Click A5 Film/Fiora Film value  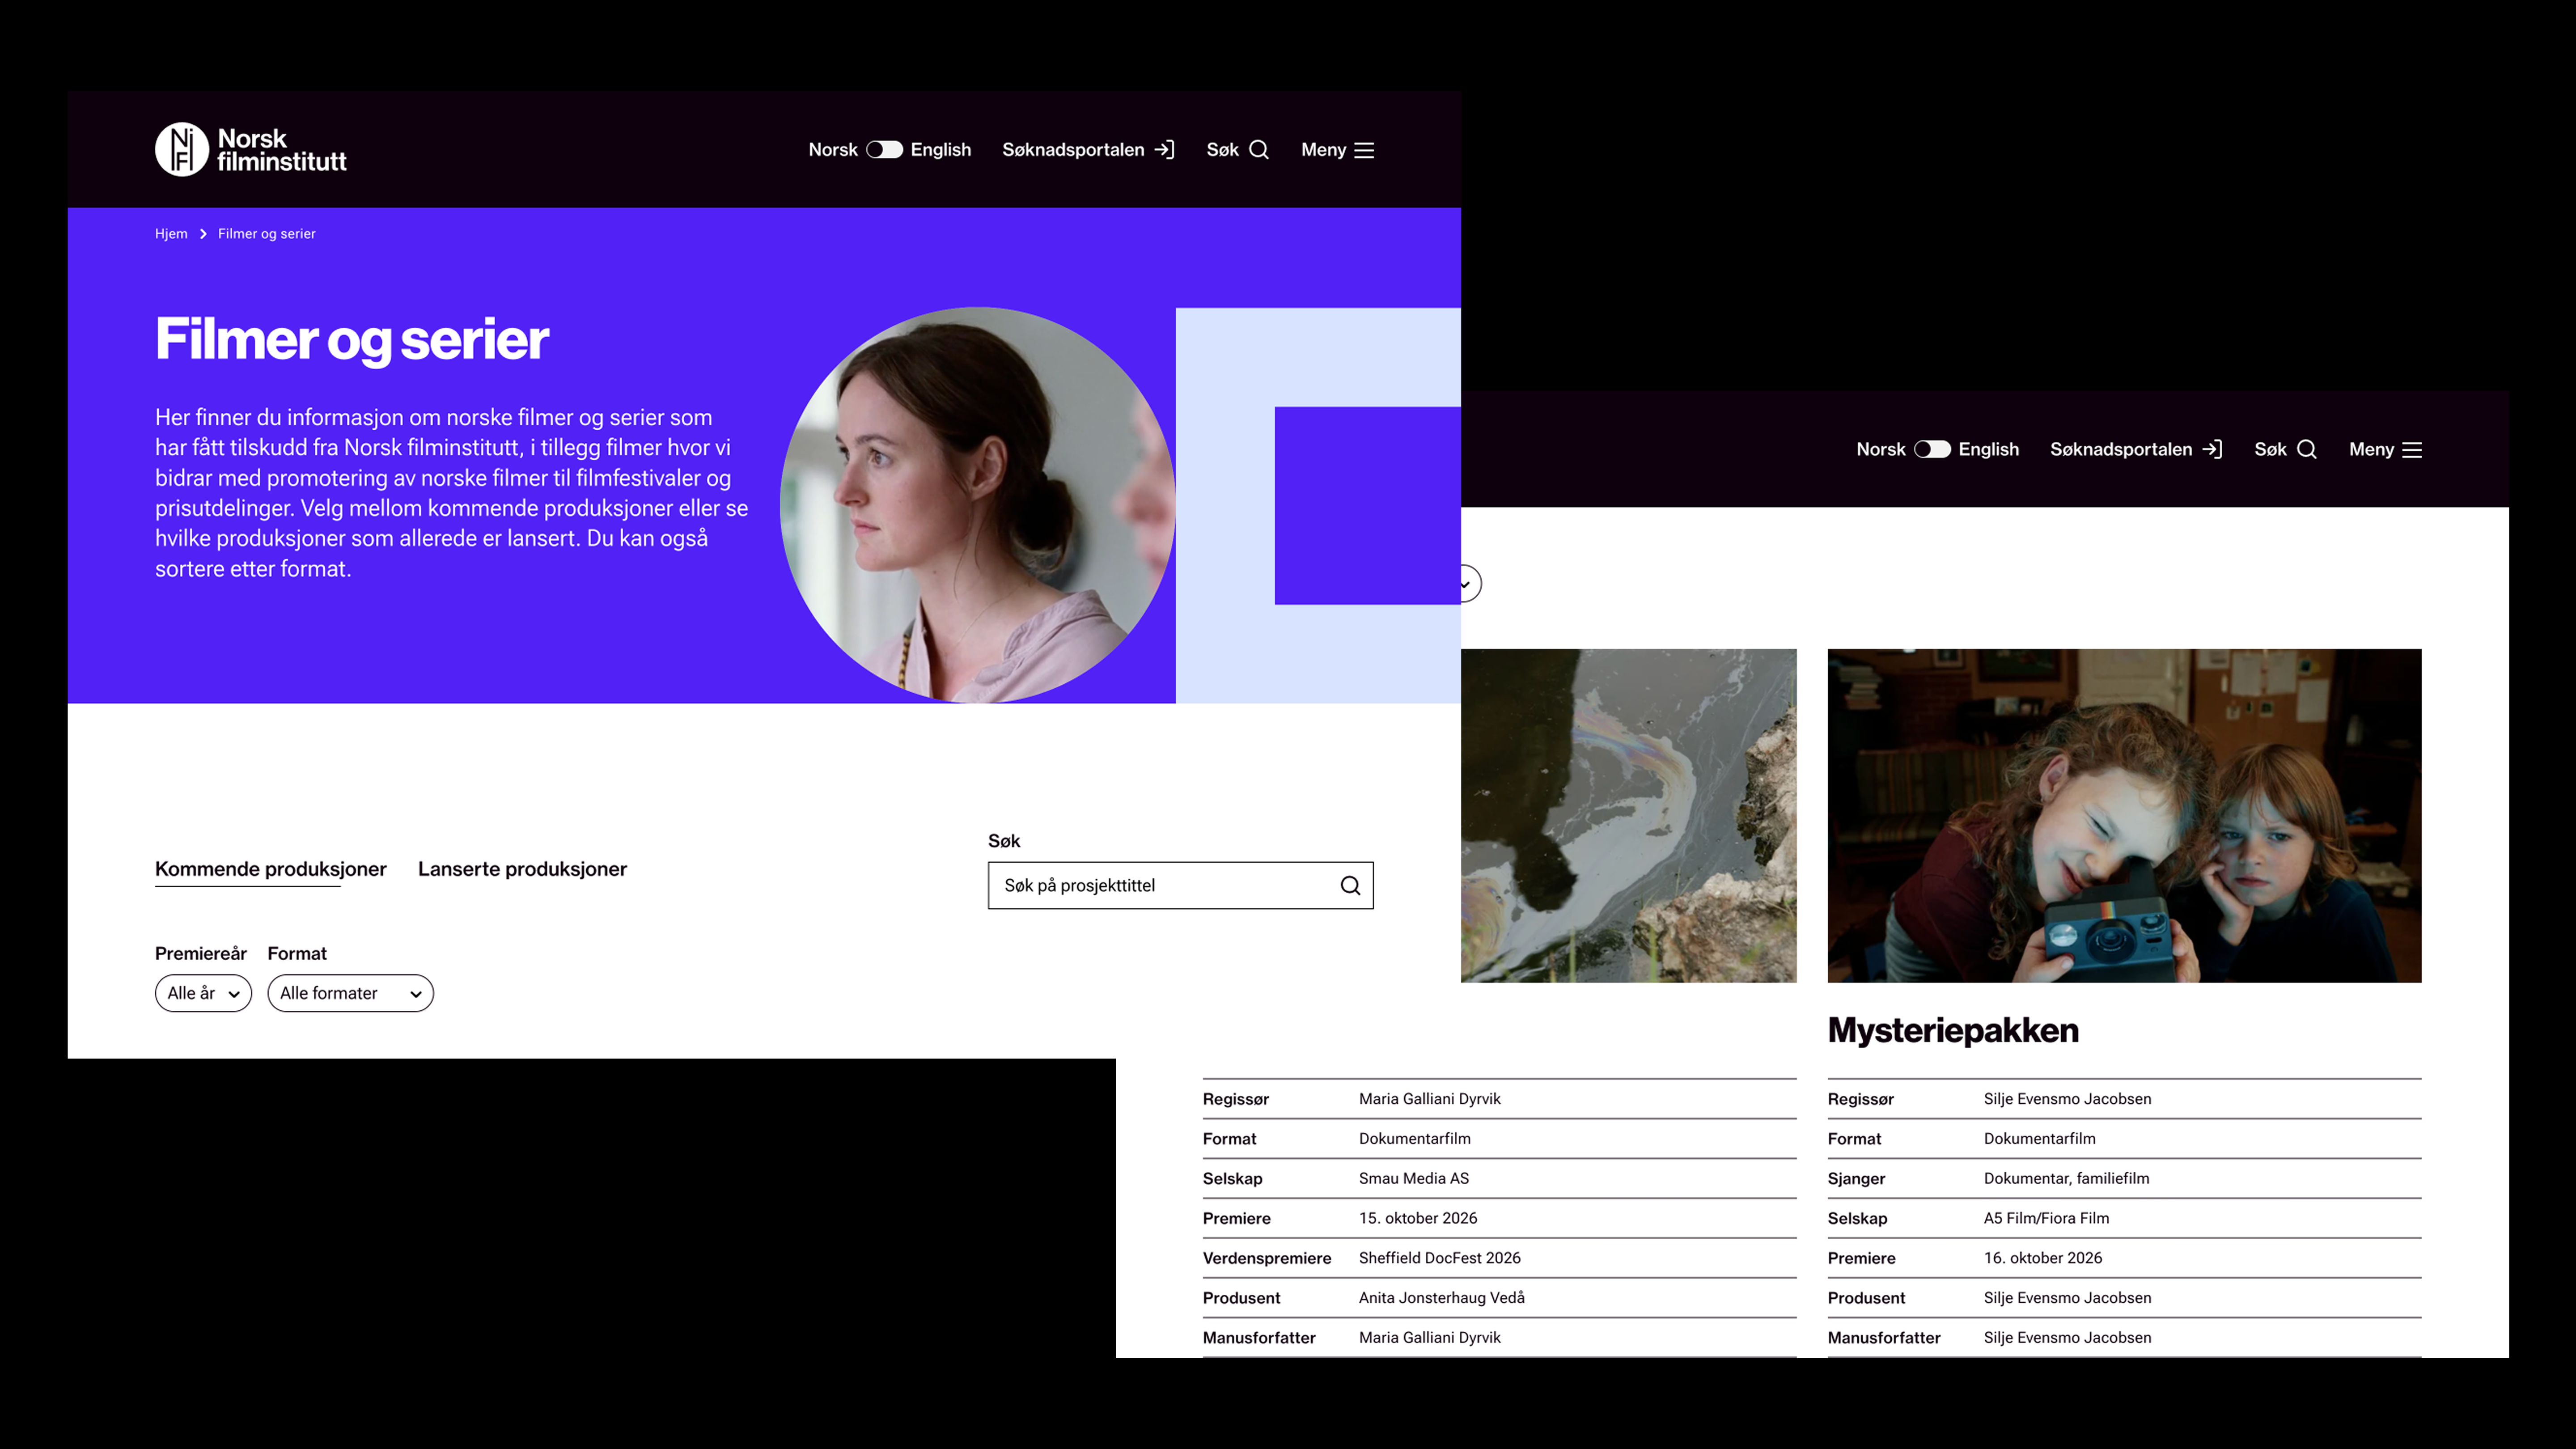pyautogui.click(x=2046, y=1218)
